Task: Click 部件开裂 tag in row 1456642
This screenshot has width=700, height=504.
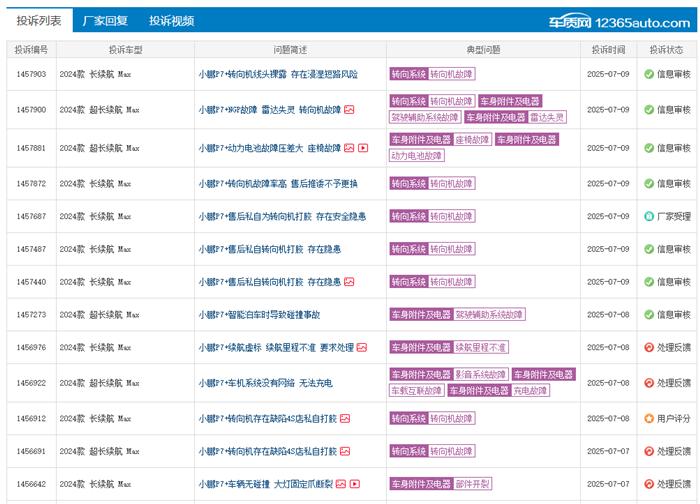Action: pos(472,484)
